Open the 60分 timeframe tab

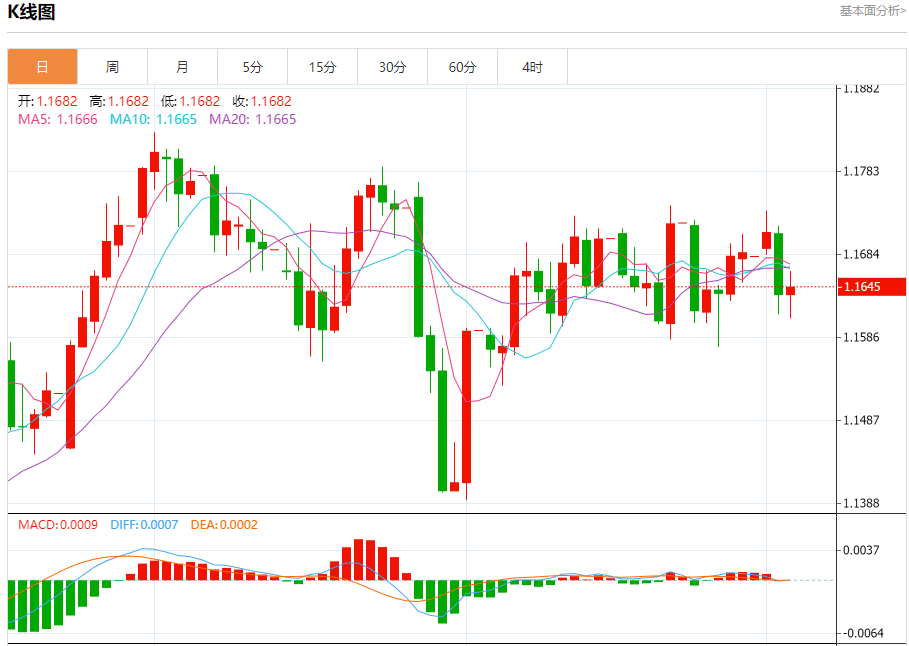click(x=463, y=67)
